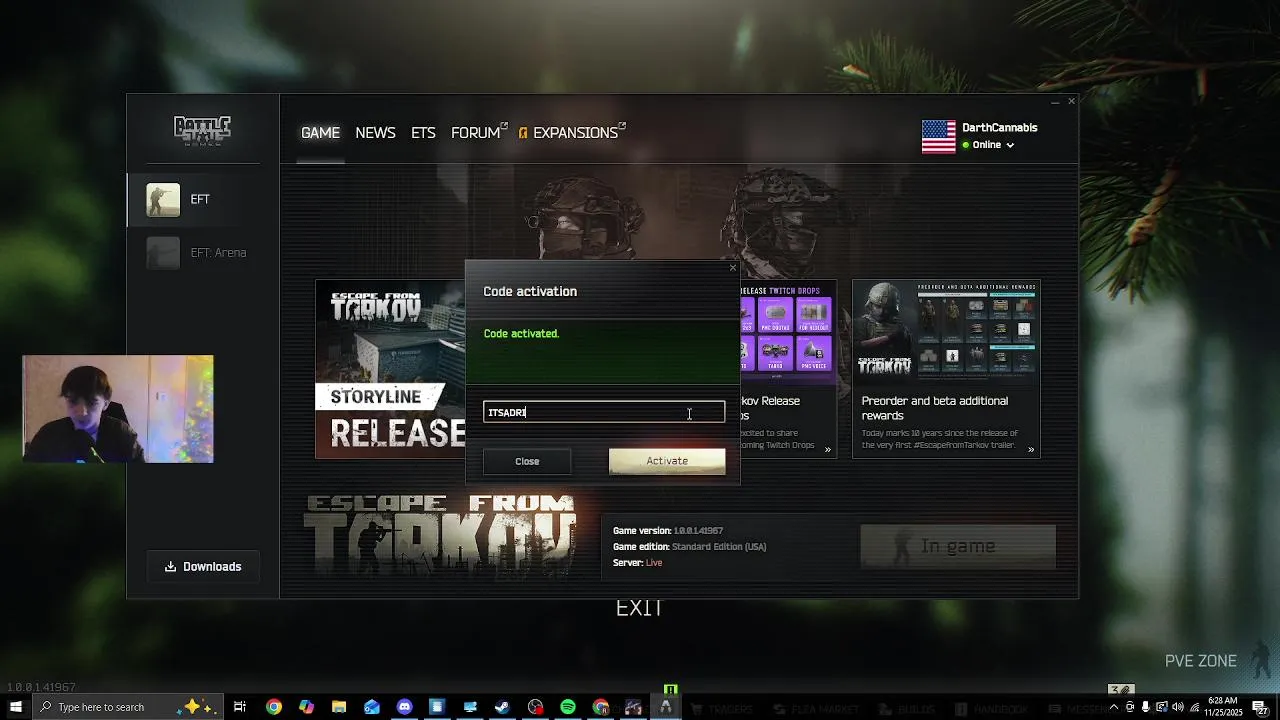This screenshot has width=1280, height=720.
Task: Click the webcam overlay thumbnail
Action: [118, 409]
